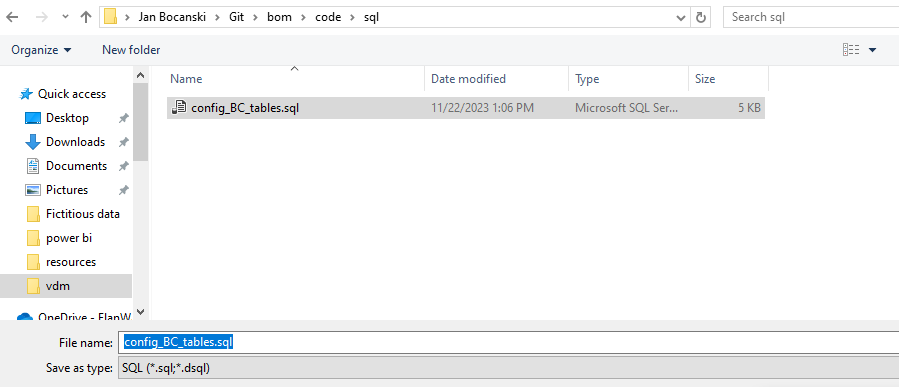Open the view options dropdown arrow

(x=873, y=50)
